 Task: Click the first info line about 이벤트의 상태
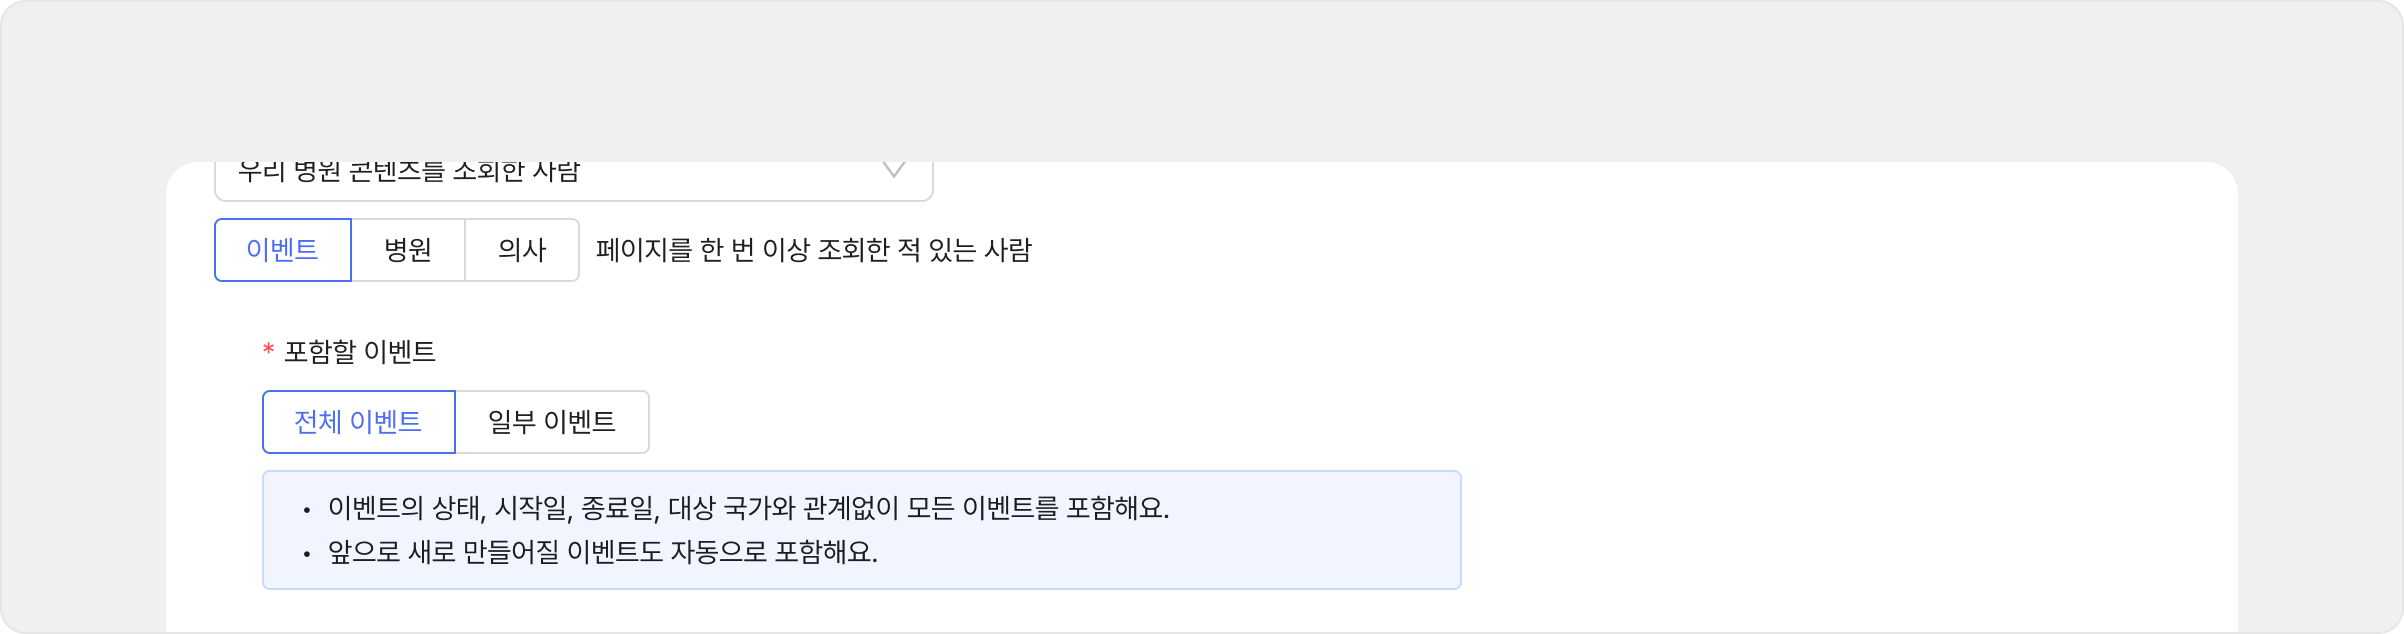click(748, 509)
